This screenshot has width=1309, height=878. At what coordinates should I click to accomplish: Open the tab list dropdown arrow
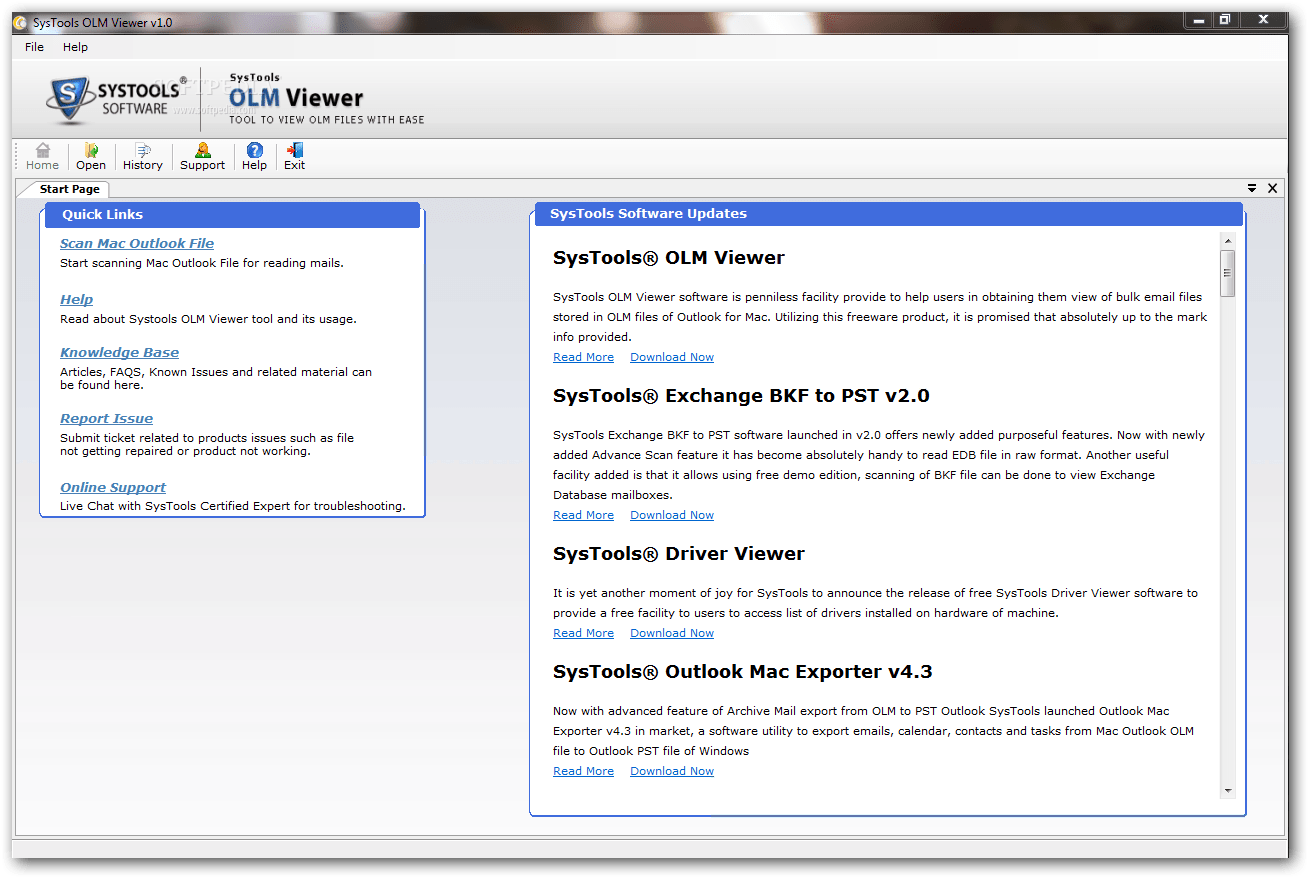[1252, 188]
